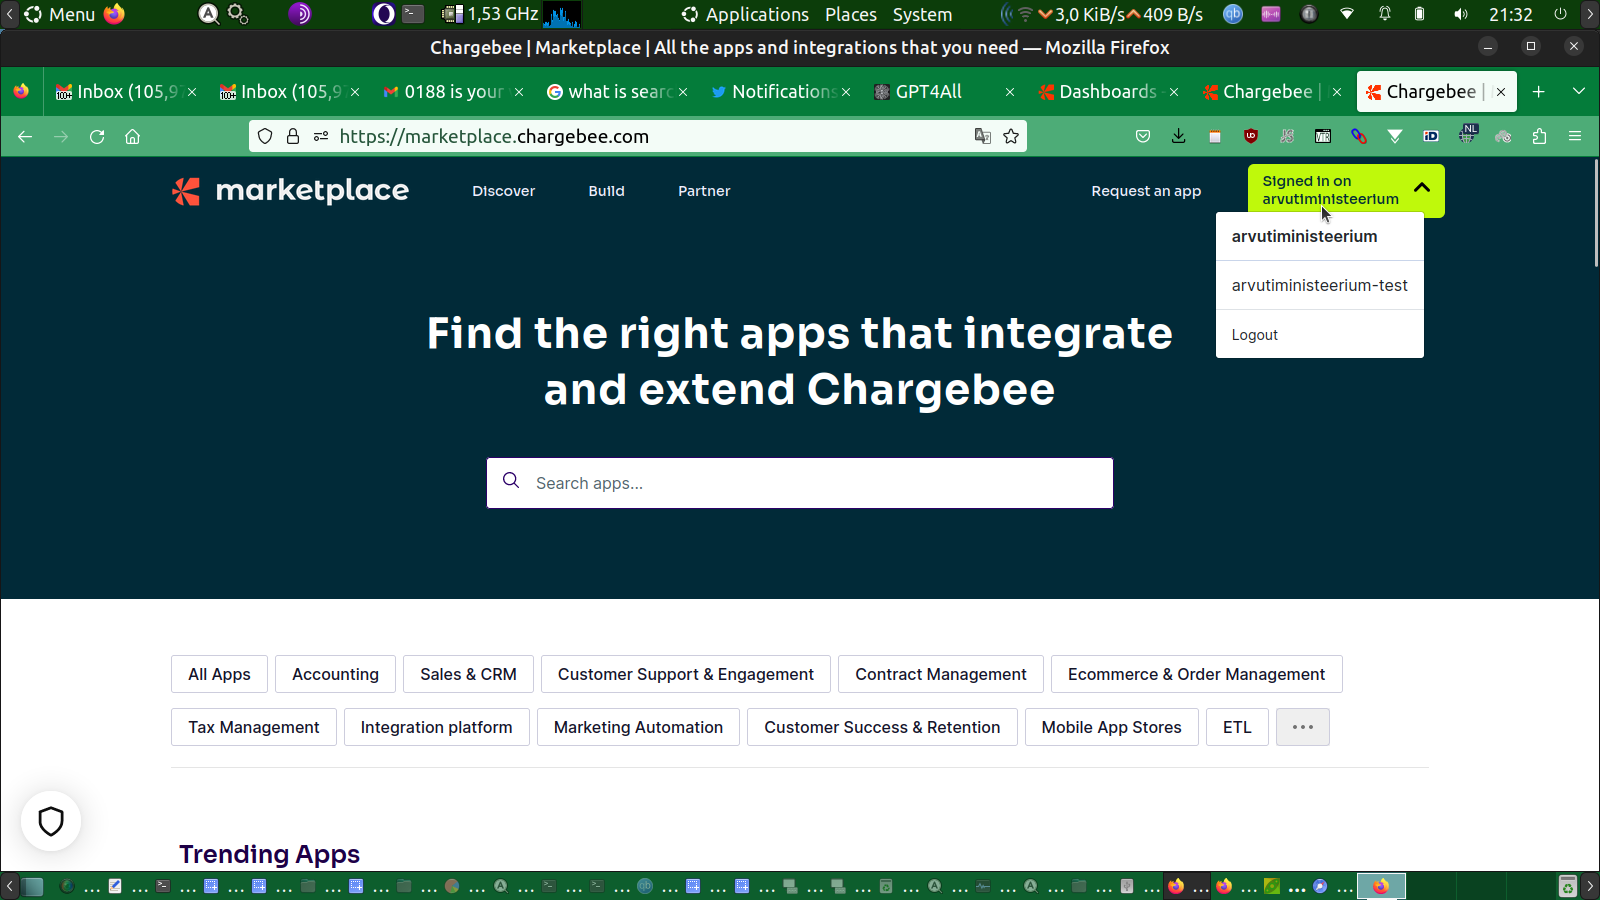Open the Firefox downloads icon
This screenshot has width=1600, height=900.
pyautogui.click(x=1179, y=137)
